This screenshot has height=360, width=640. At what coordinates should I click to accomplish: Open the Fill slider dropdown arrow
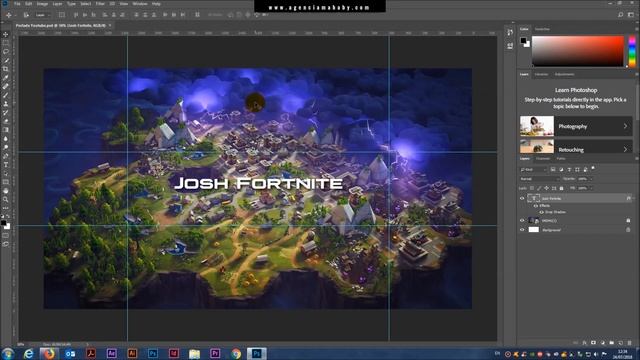click(591, 188)
